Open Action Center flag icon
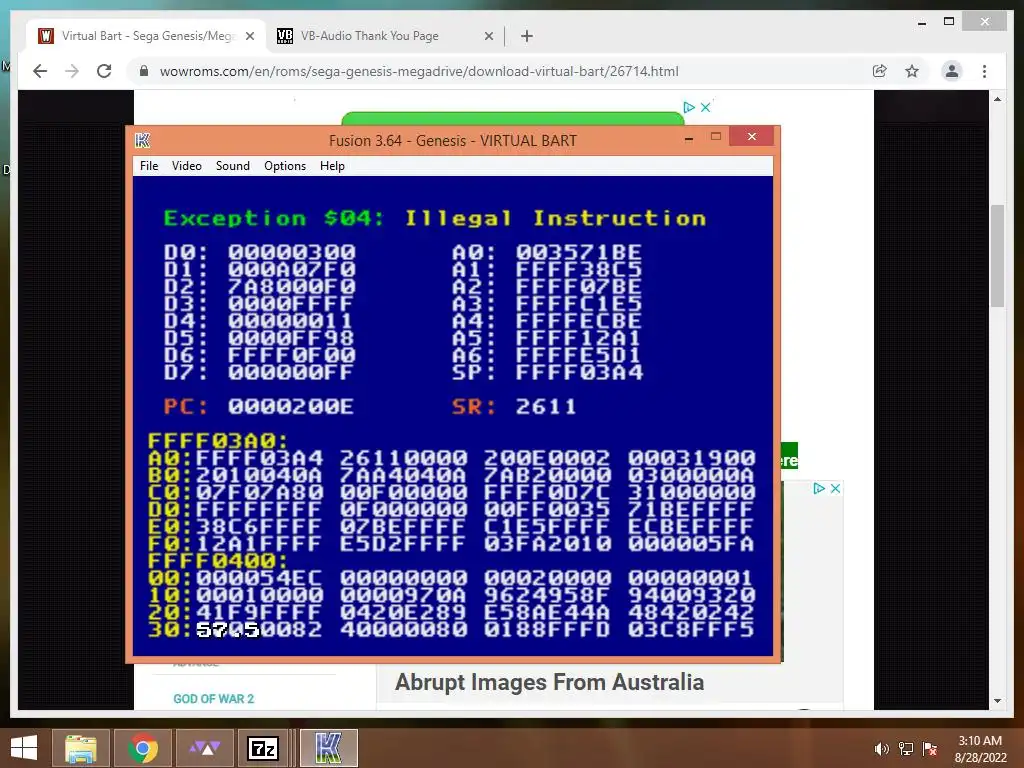This screenshot has width=1024, height=768. tap(930, 749)
